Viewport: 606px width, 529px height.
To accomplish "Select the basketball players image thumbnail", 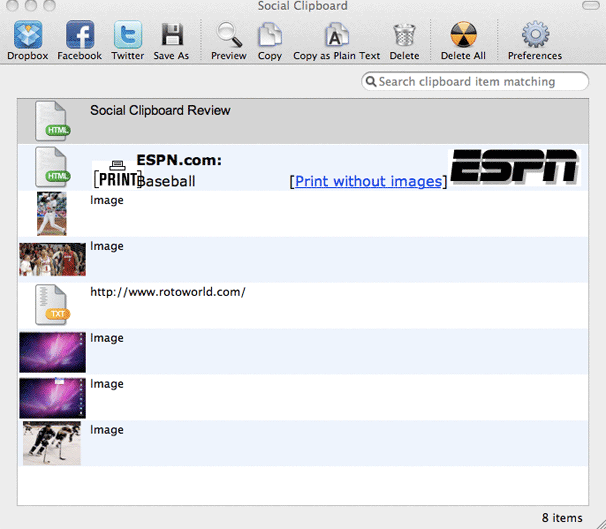I will pos(53,259).
